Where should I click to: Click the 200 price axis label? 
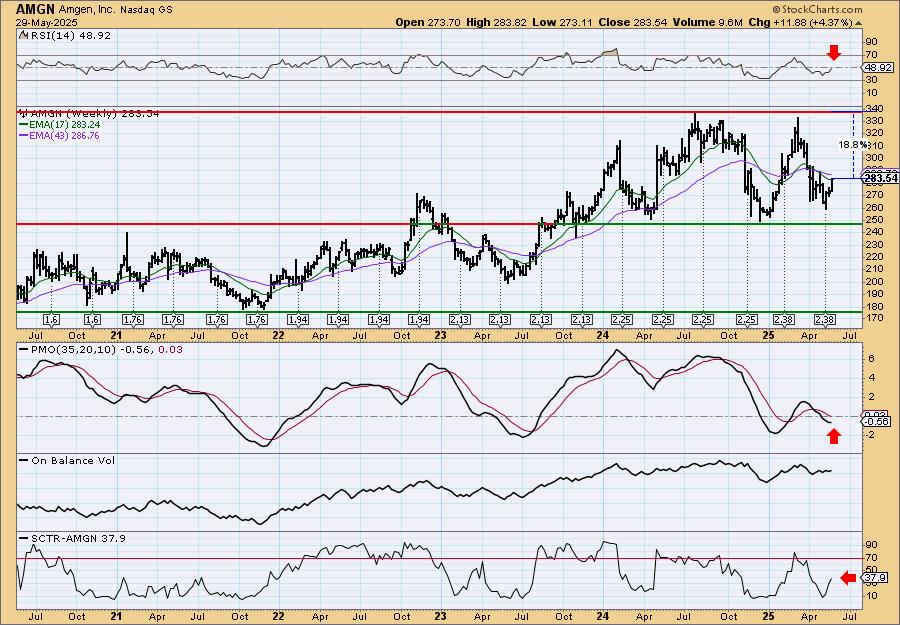875,281
